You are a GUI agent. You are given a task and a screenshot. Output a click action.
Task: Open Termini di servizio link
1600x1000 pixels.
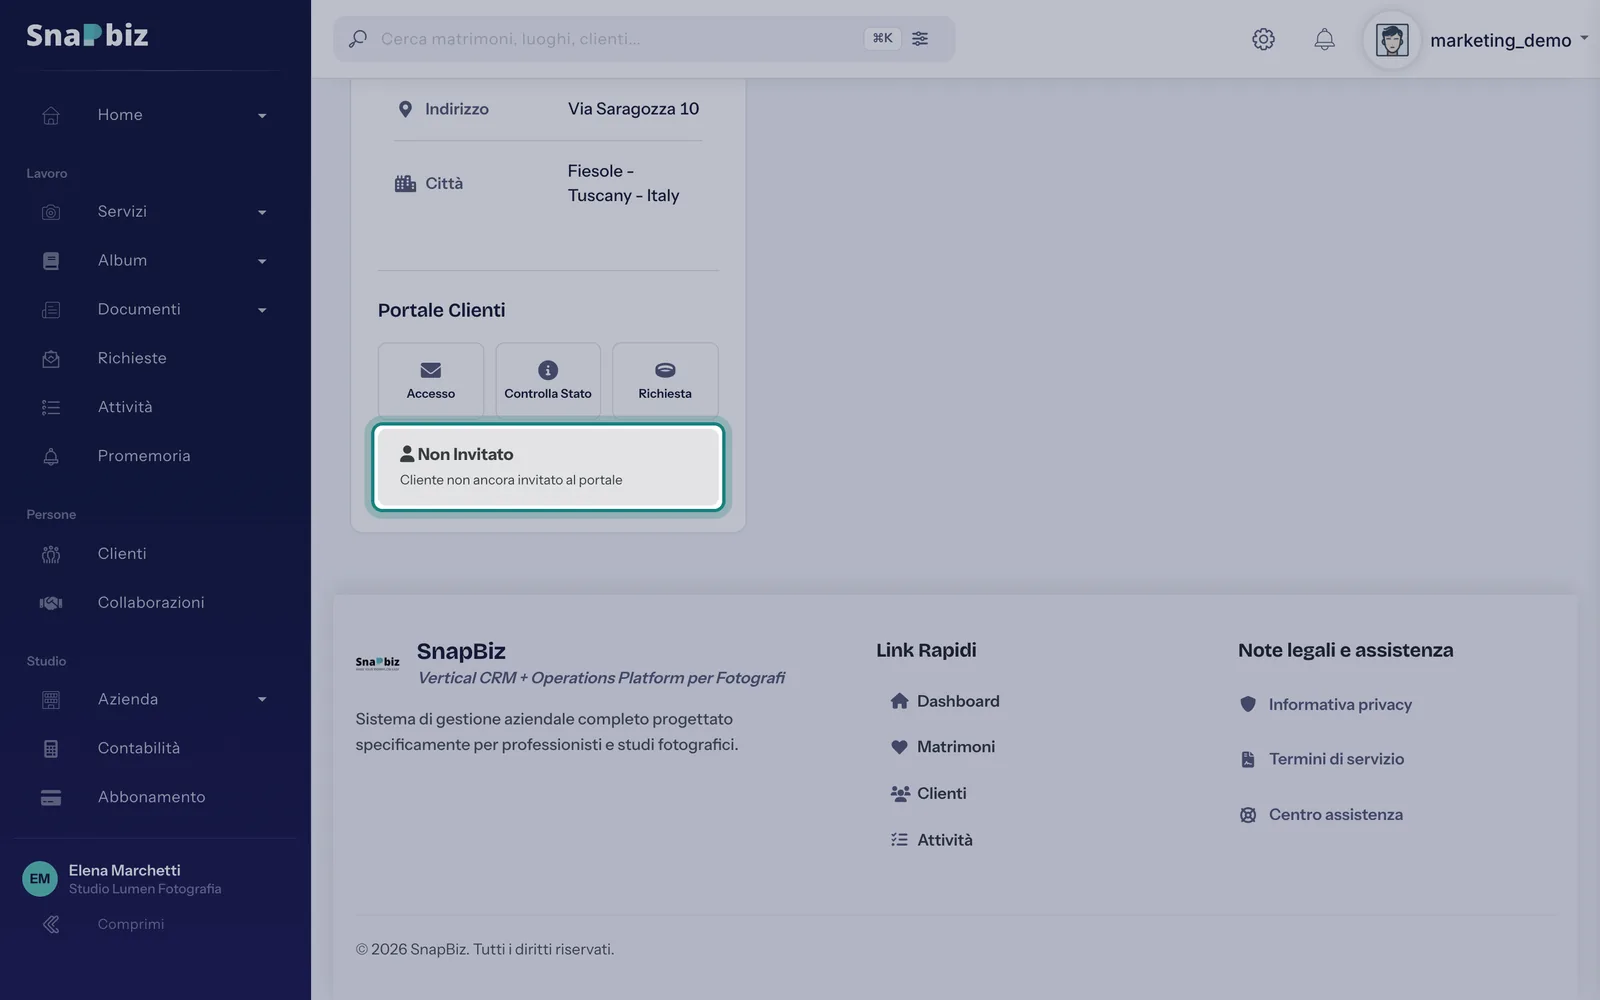tap(1322, 759)
